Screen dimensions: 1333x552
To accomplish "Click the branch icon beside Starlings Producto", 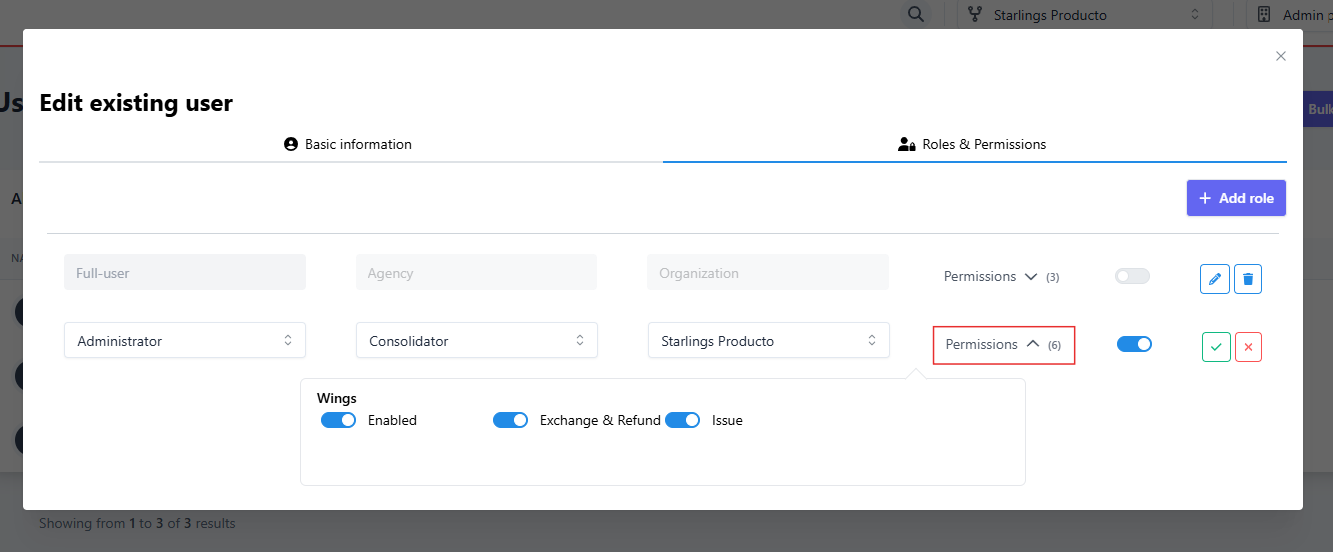I will (974, 15).
